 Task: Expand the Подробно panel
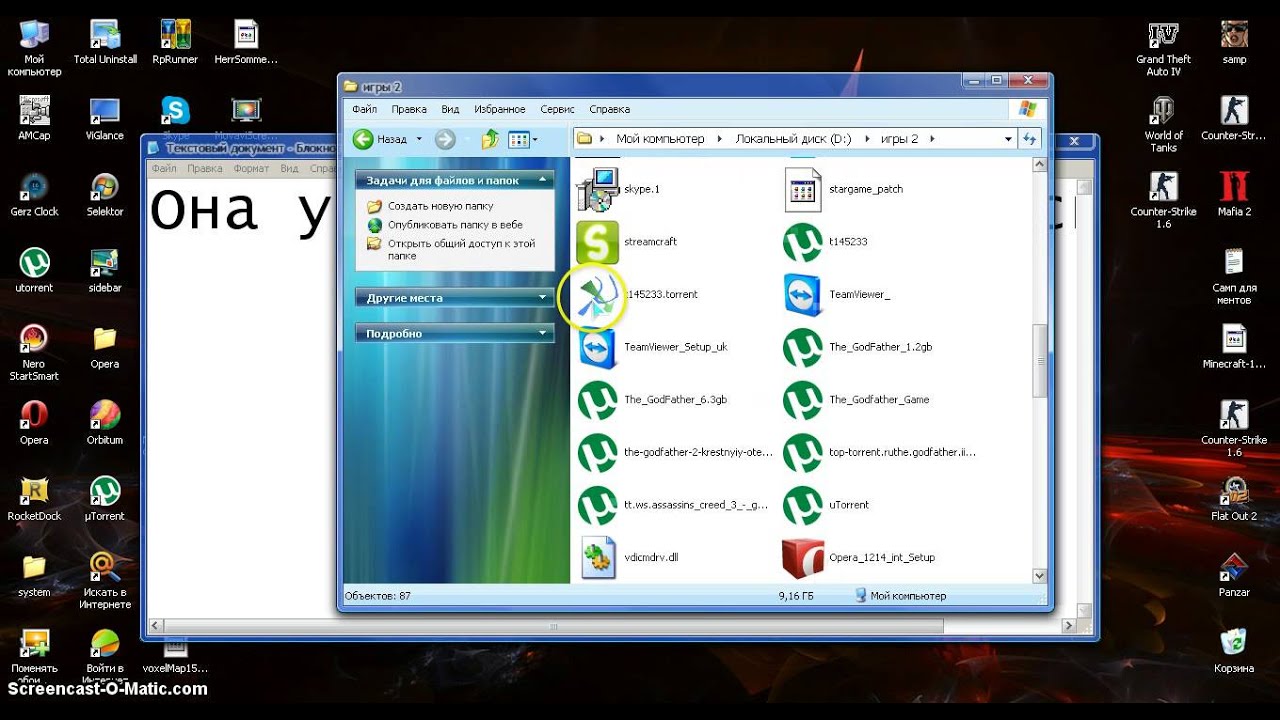pos(544,333)
